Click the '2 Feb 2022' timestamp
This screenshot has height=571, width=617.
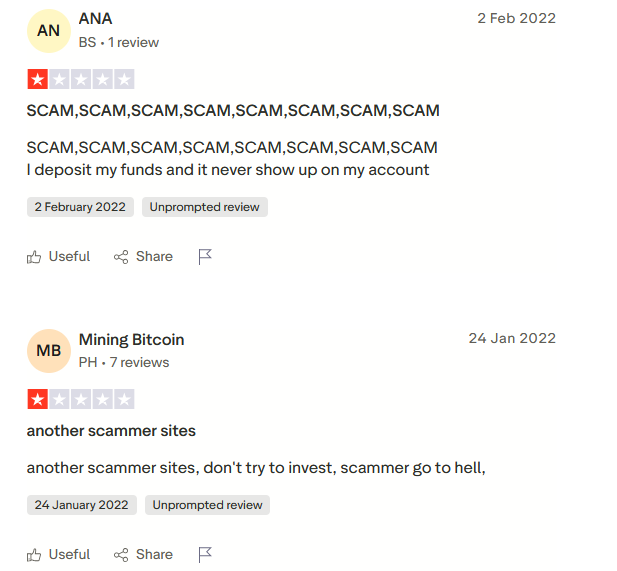pyautogui.click(x=516, y=18)
